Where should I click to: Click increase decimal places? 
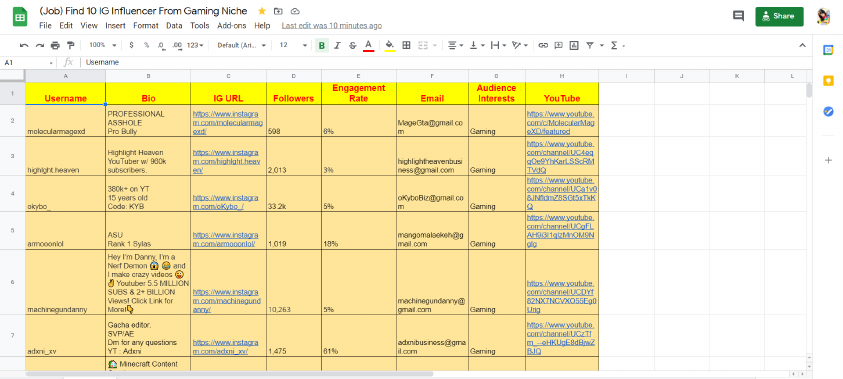(x=177, y=46)
